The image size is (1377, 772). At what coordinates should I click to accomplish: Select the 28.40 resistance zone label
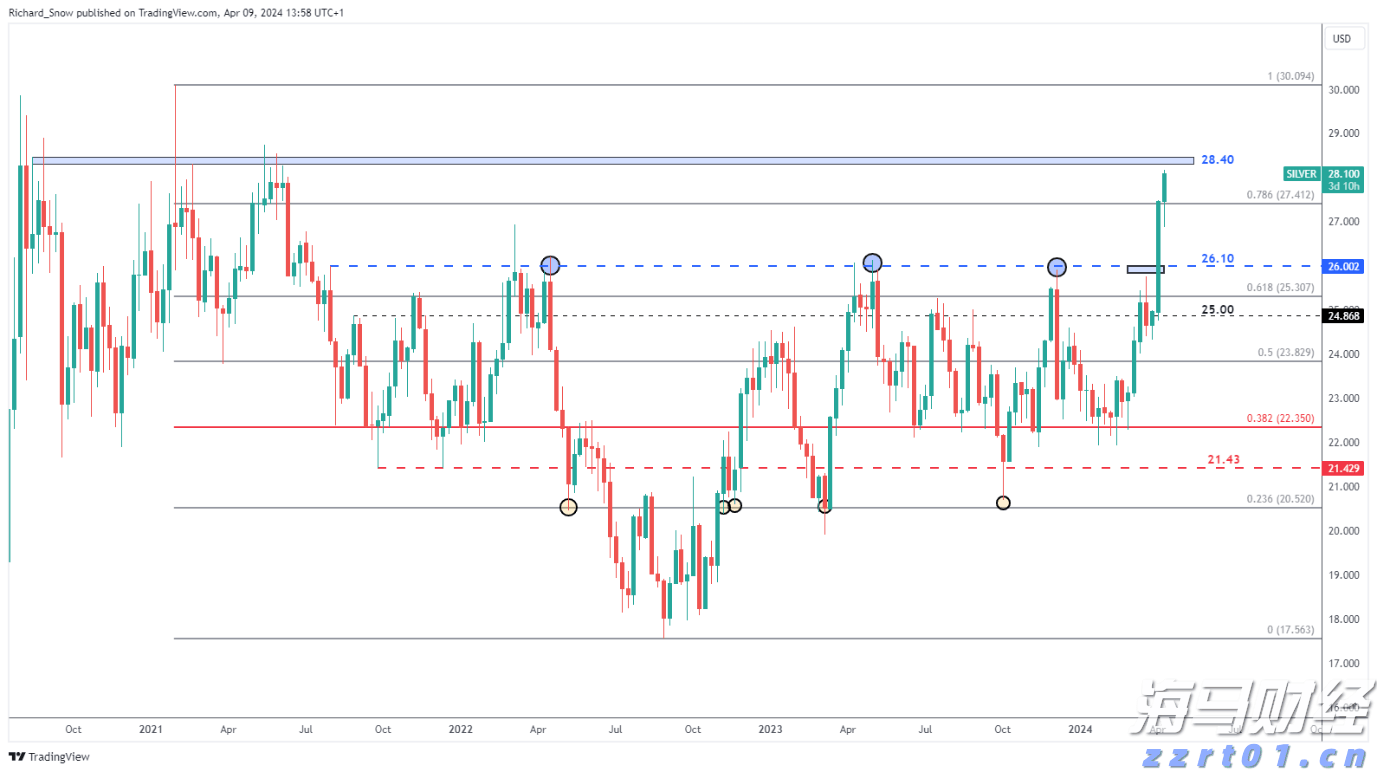(x=1216, y=159)
